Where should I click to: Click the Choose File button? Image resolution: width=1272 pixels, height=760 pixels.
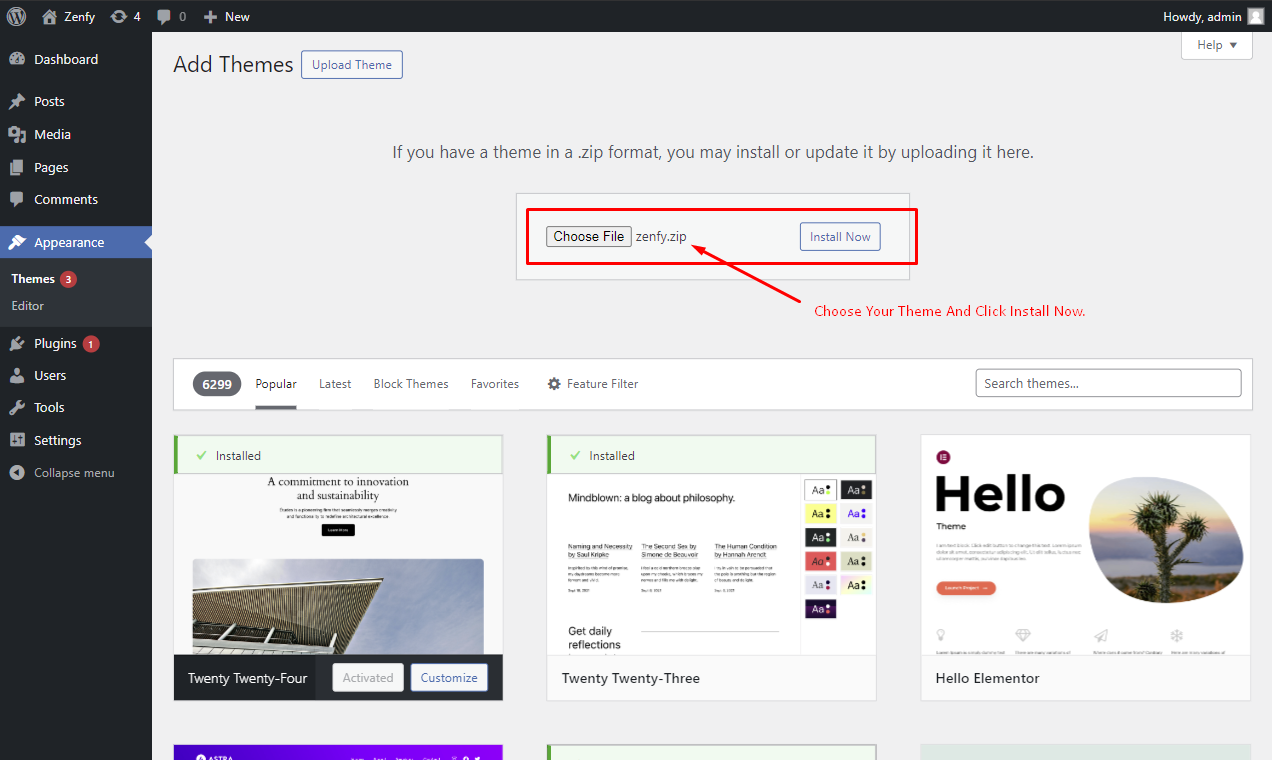[x=589, y=237]
